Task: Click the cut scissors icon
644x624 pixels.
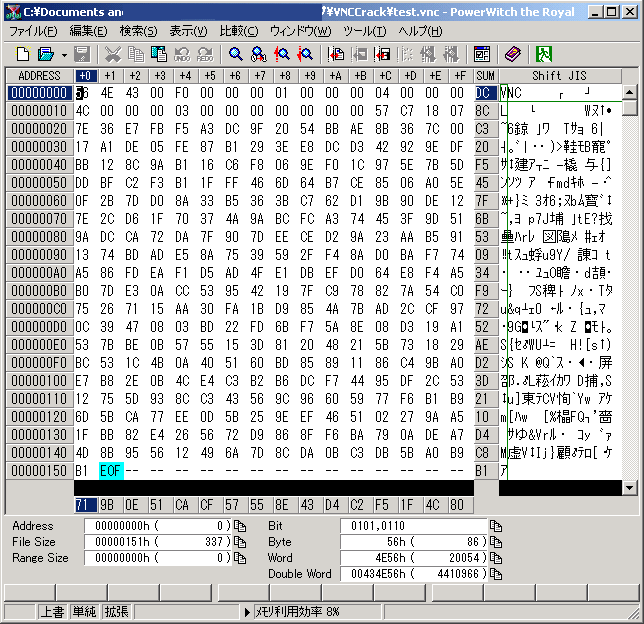Action: 112,54
